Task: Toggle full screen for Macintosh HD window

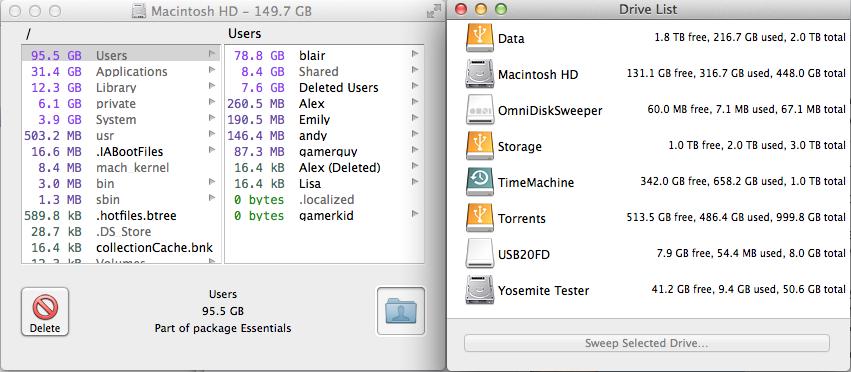Action: (x=434, y=11)
